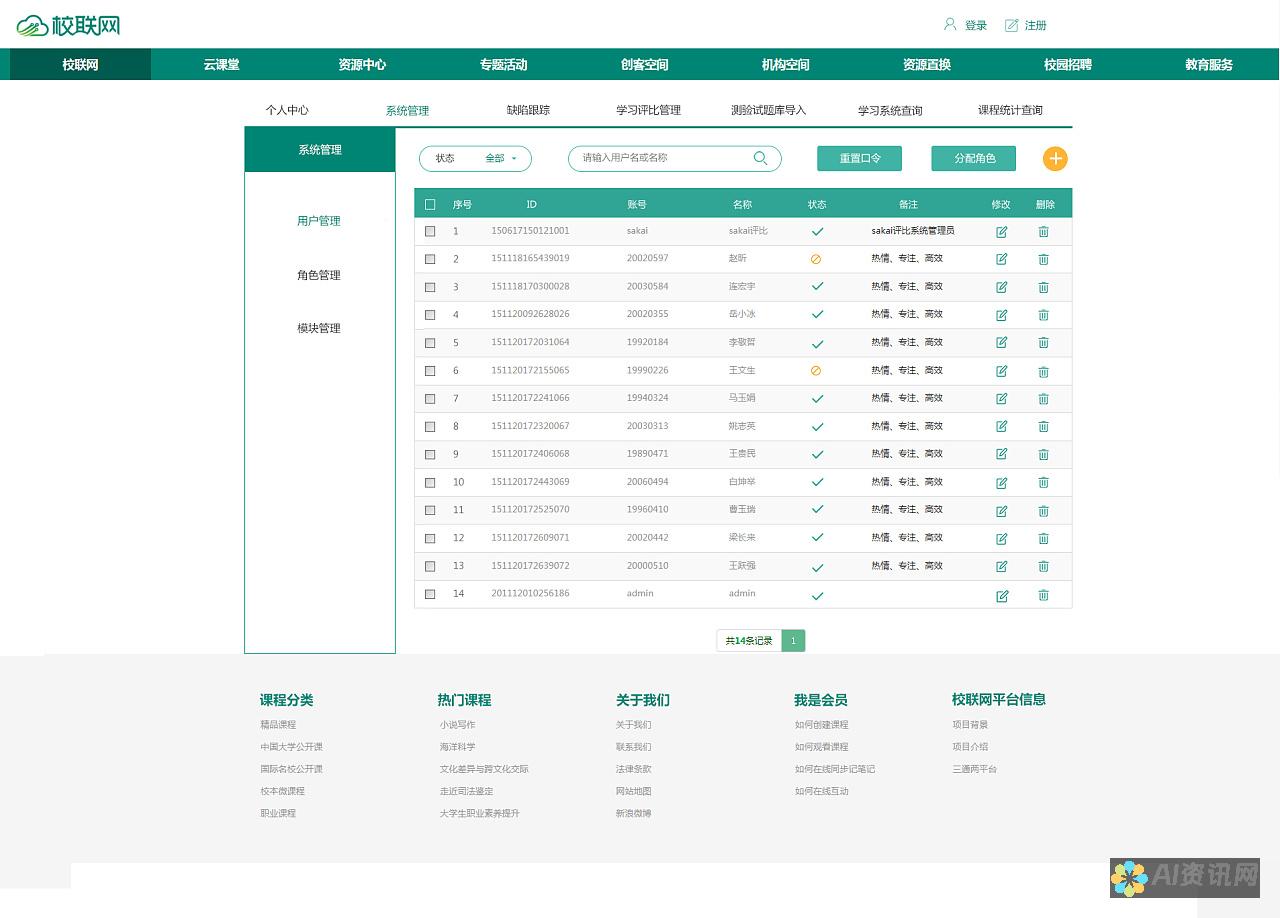Check the box for row 14 admin
The width and height of the screenshot is (1280, 918).
[x=430, y=594]
